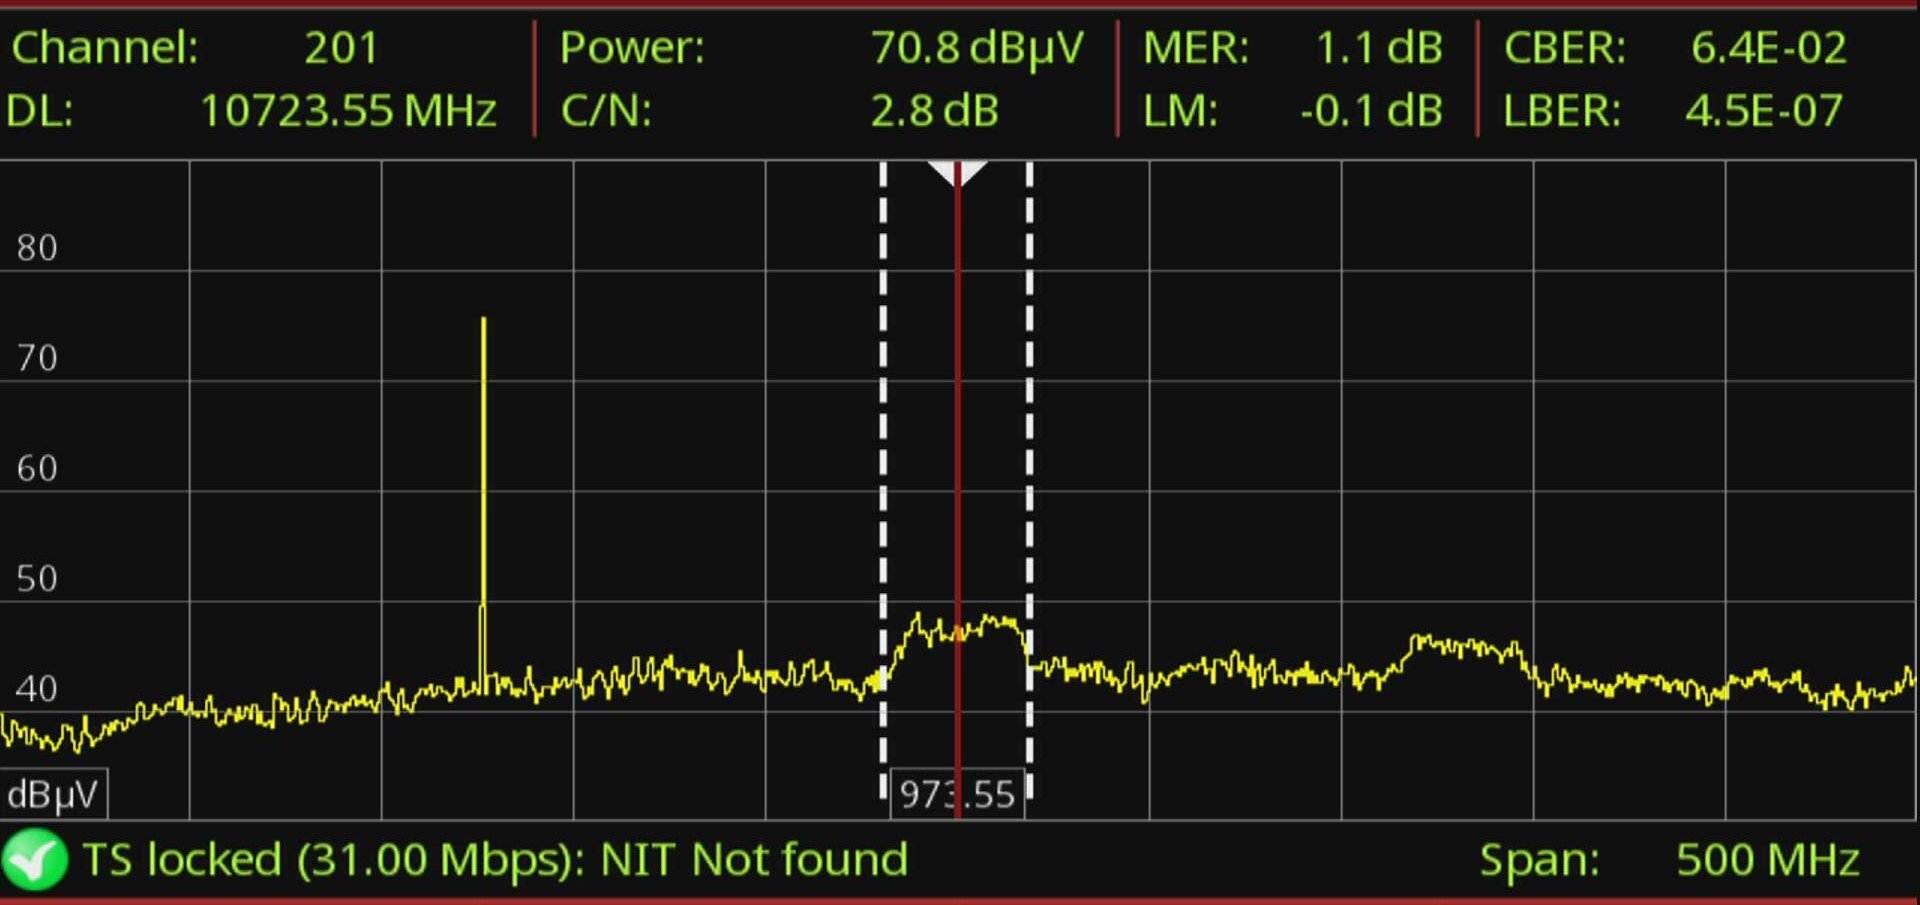
Task: Open the dBµV unit selector
Action: click(53, 794)
